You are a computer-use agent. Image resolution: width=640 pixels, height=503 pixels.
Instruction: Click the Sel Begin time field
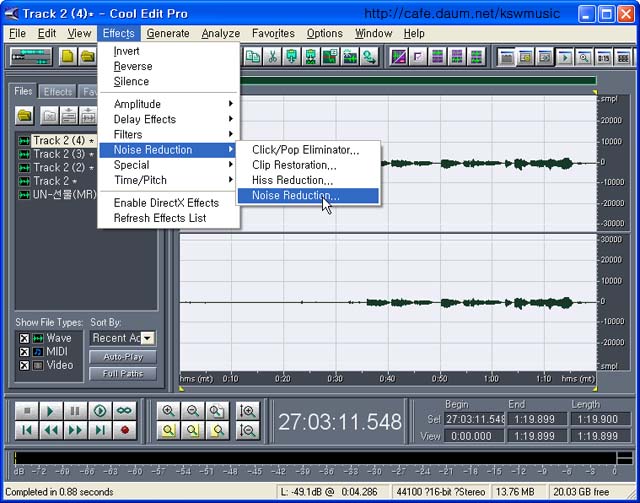coord(475,419)
